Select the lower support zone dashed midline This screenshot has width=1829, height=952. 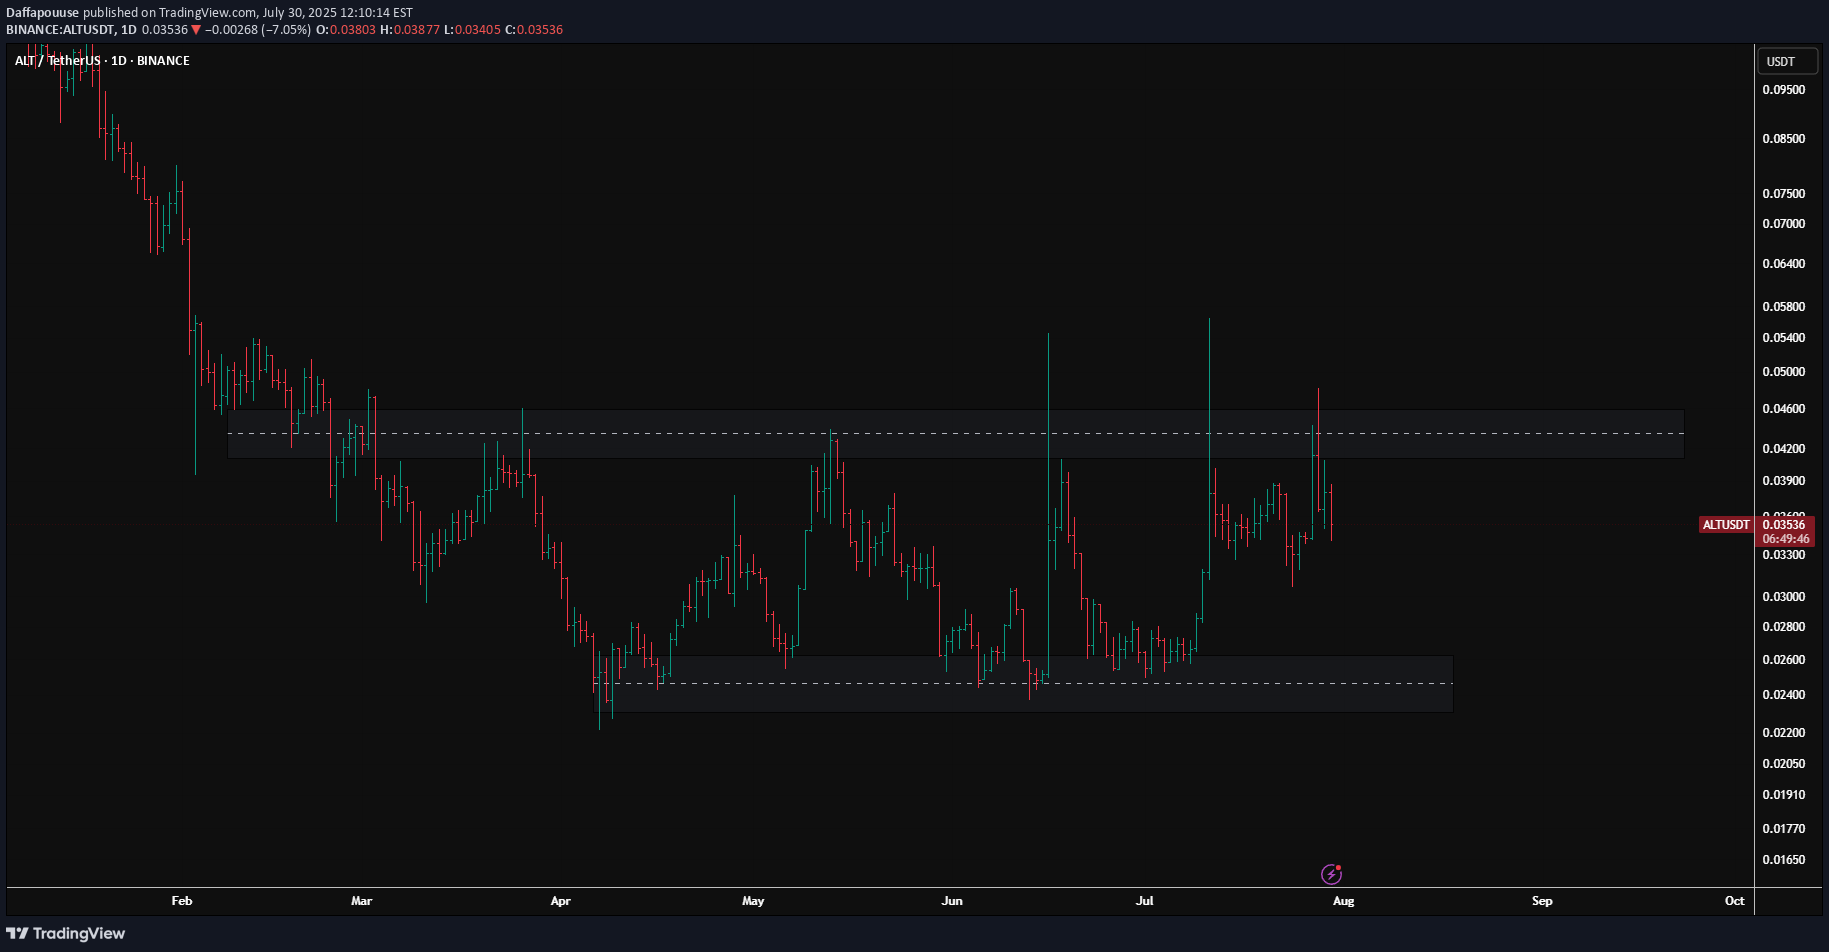(1023, 684)
